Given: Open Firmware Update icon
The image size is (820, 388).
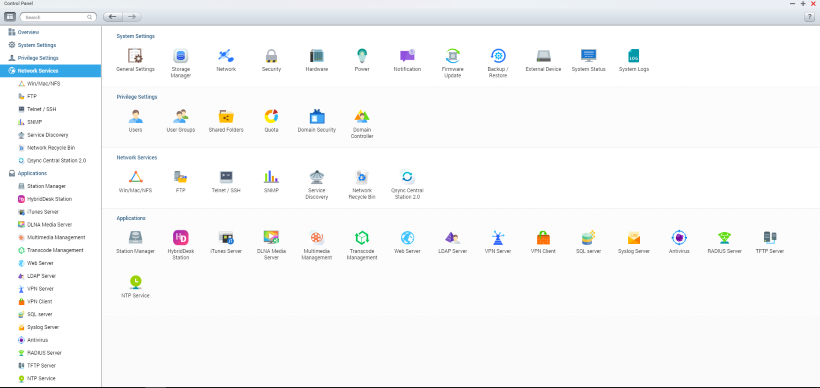Looking at the screenshot, I should [x=452, y=56].
